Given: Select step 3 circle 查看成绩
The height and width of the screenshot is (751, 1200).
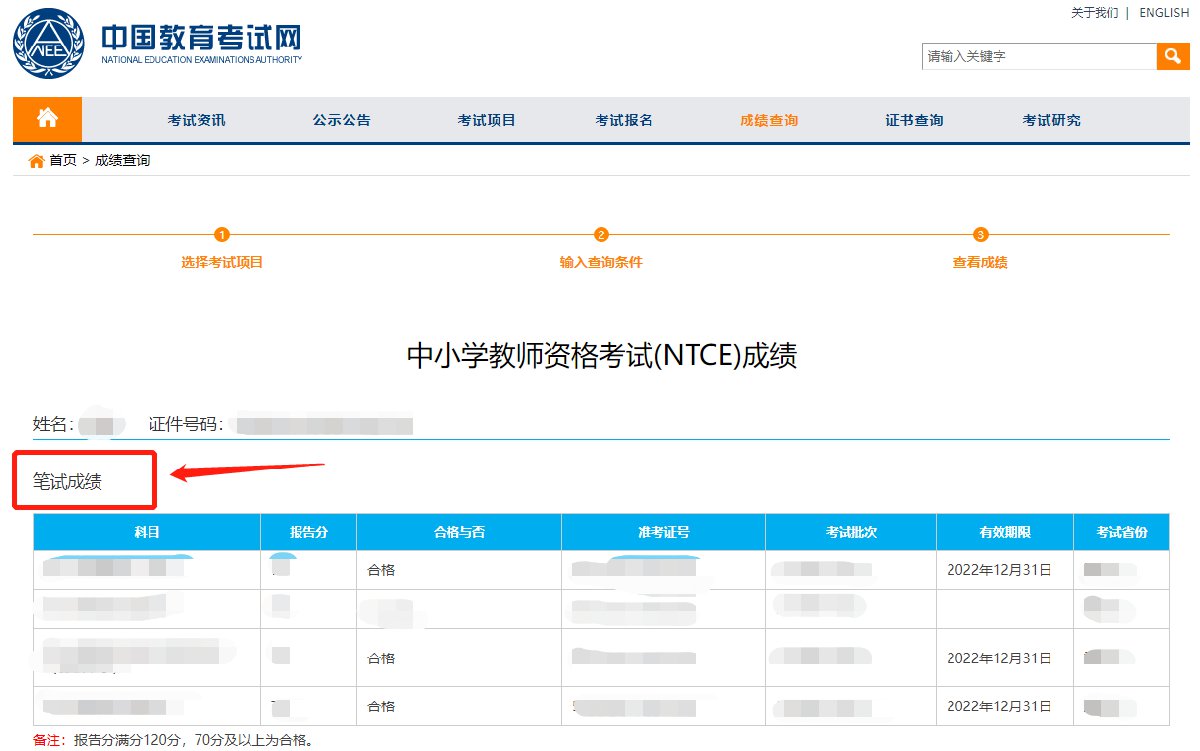Looking at the screenshot, I should point(980,235).
